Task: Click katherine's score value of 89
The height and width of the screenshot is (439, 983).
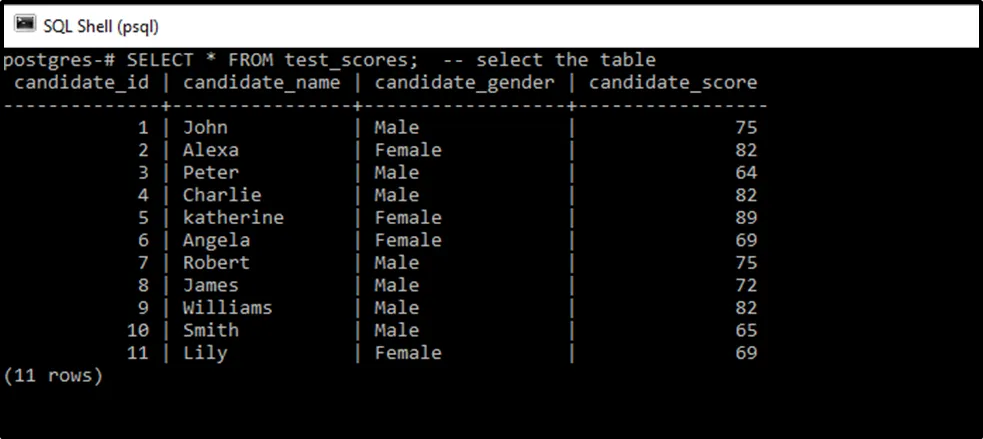Action: (x=745, y=218)
